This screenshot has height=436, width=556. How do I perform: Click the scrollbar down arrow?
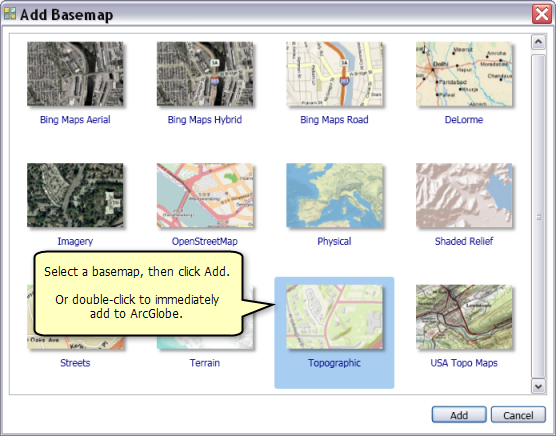point(538,386)
